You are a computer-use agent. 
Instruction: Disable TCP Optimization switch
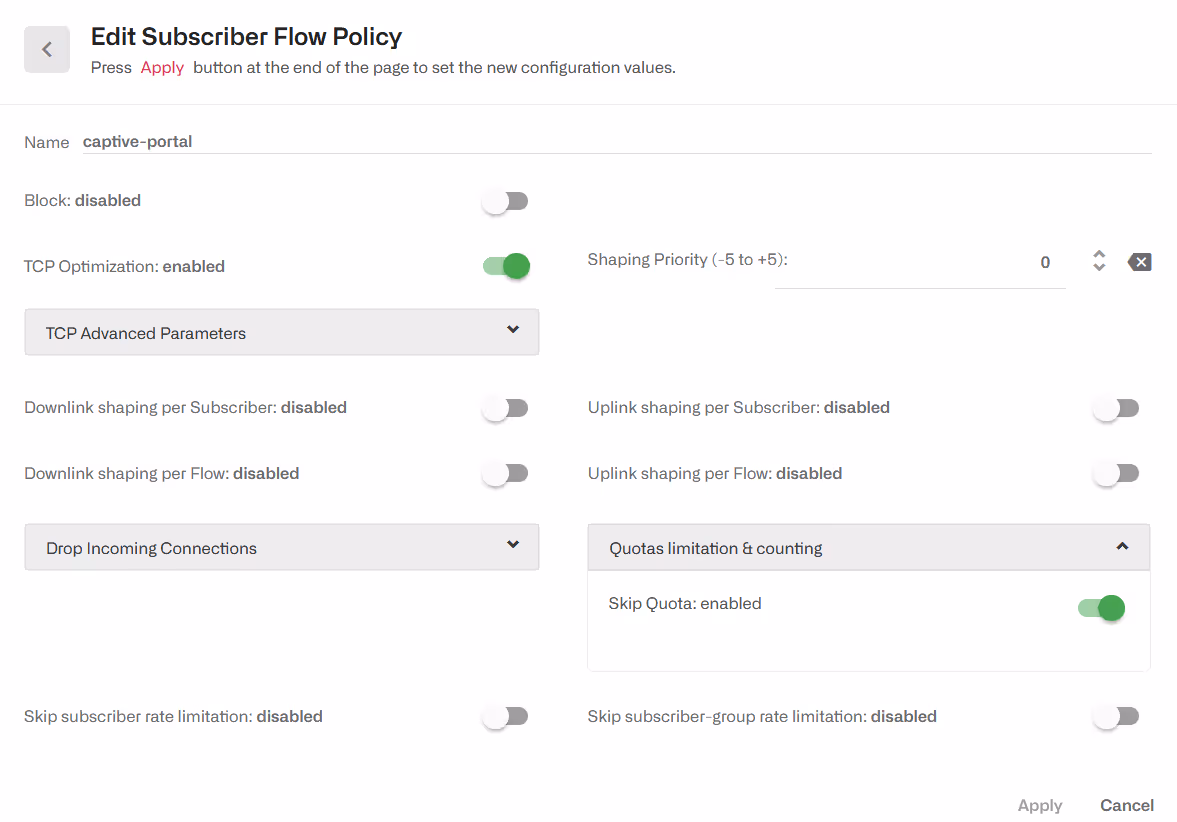point(506,266)
